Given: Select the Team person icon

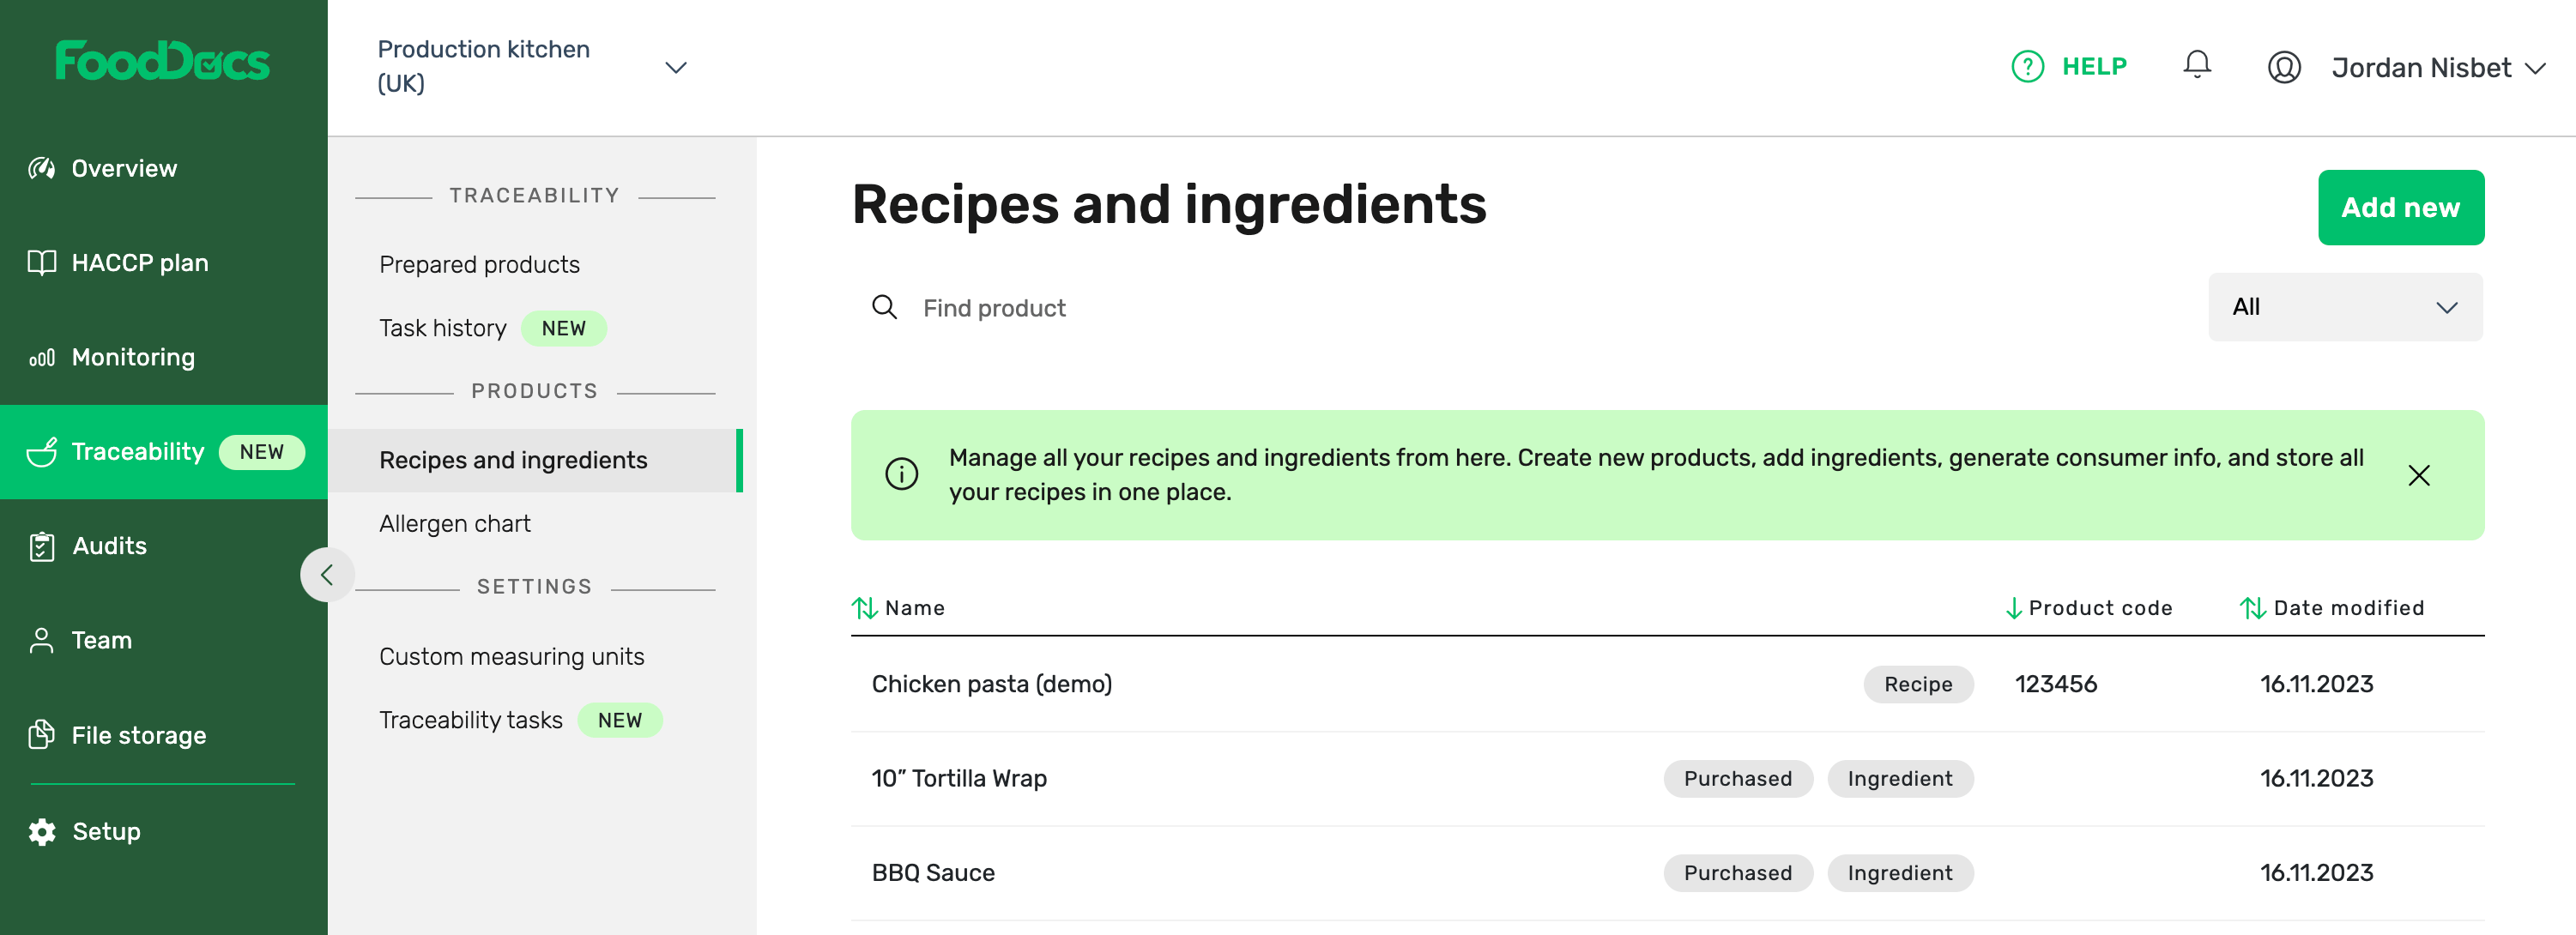Looking at the screenshot, I should [x=41, y=640].
